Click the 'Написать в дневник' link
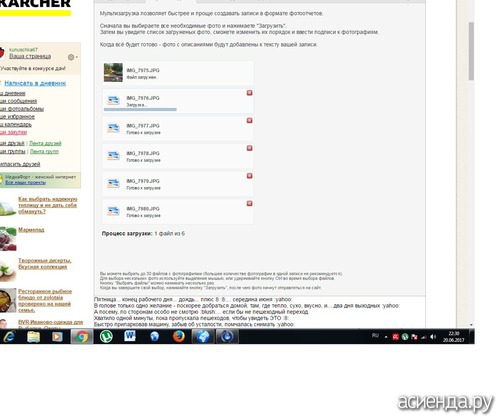This screenshot has height=417, width=500. (x=35, y=83)
